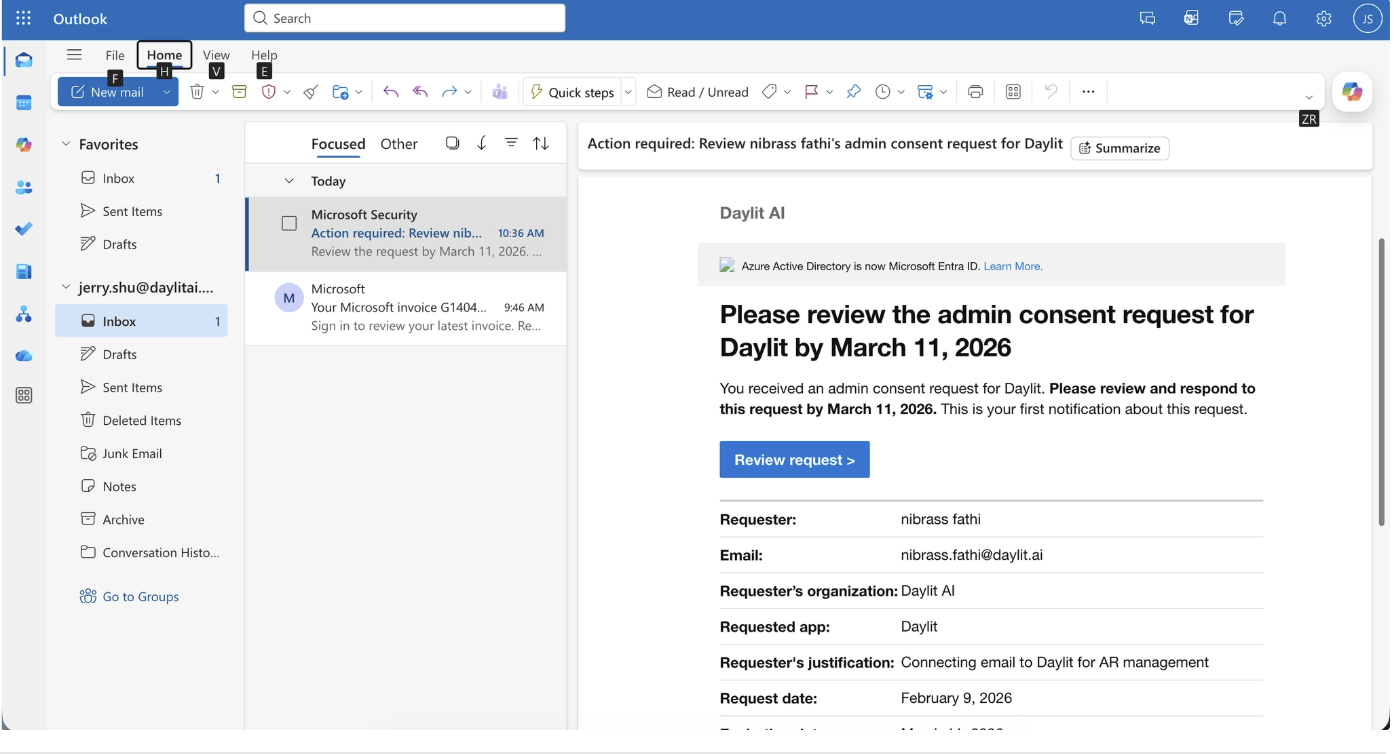
Task: Snooze message with the clock icon
Action: pyautogui.click(x=883, y=92)
